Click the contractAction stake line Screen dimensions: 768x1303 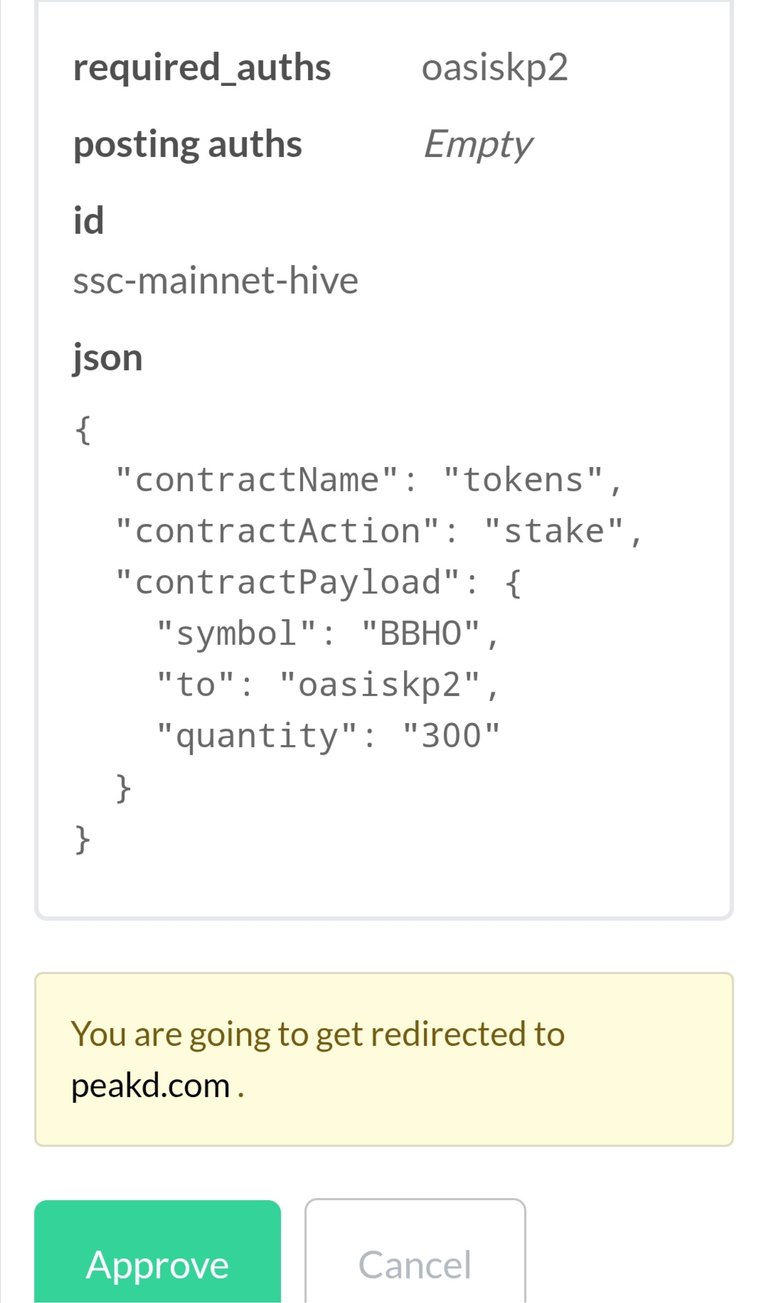[x=380, y=531]
